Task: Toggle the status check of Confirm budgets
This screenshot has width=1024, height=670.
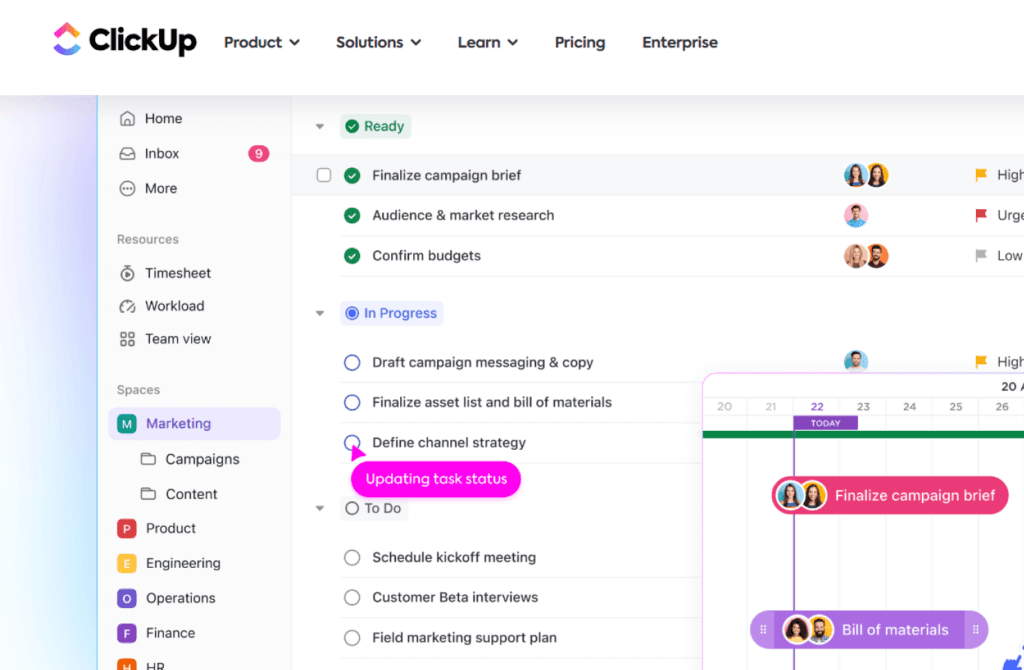Action: click(352, 255)
